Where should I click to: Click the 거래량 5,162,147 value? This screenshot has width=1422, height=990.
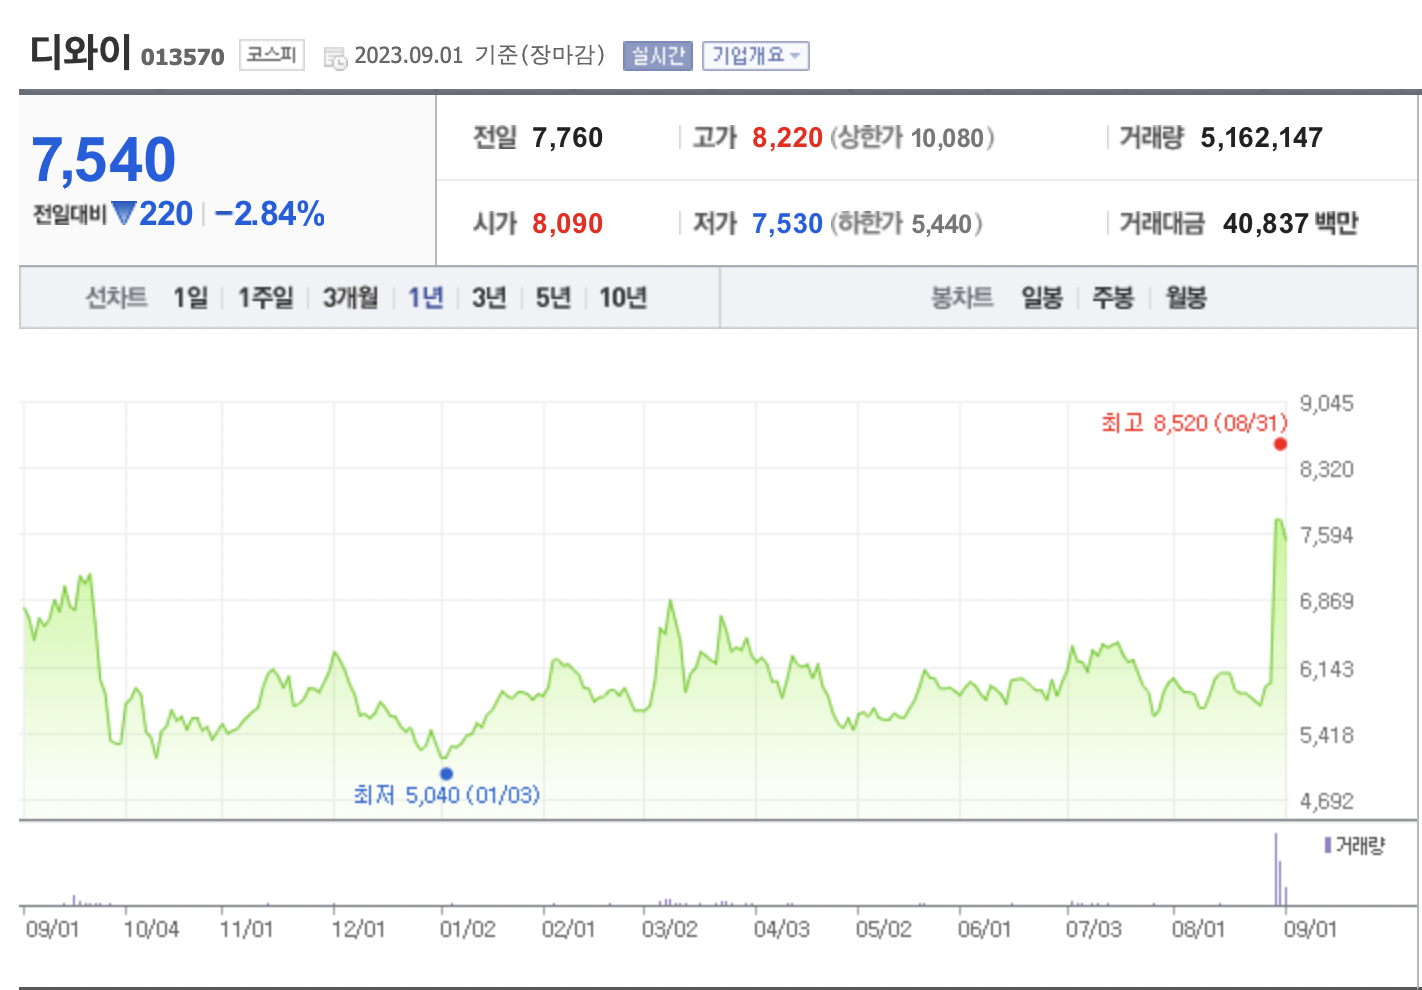pos(1261,138)
